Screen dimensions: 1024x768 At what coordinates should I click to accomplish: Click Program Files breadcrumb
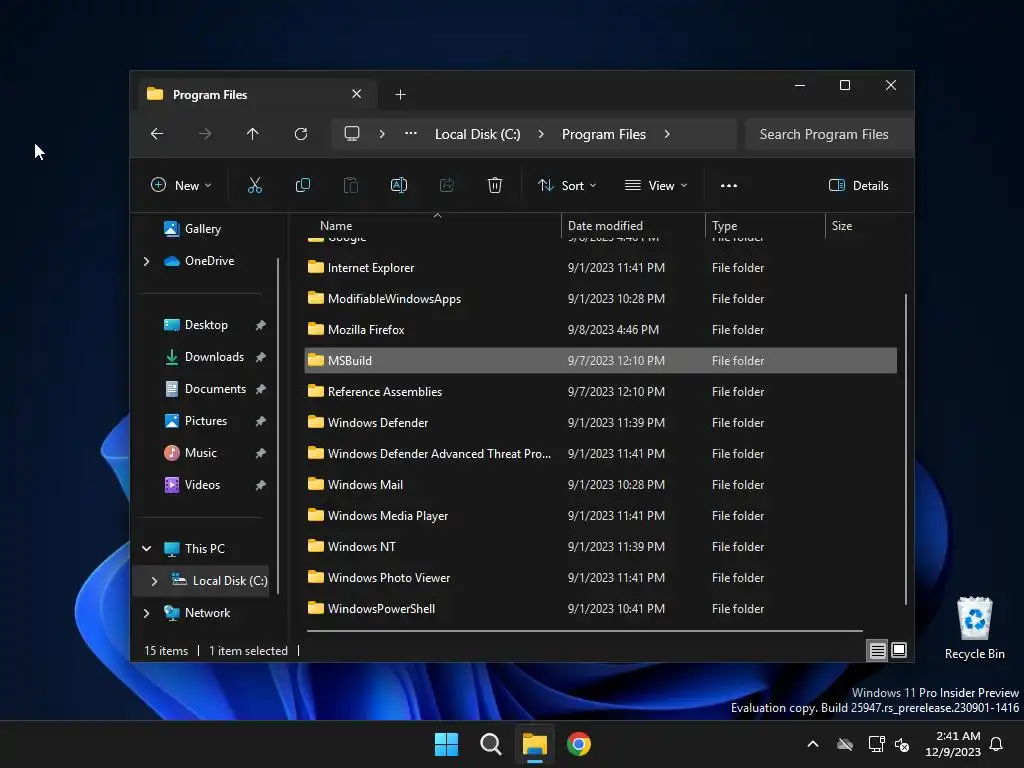coord(603,134)
